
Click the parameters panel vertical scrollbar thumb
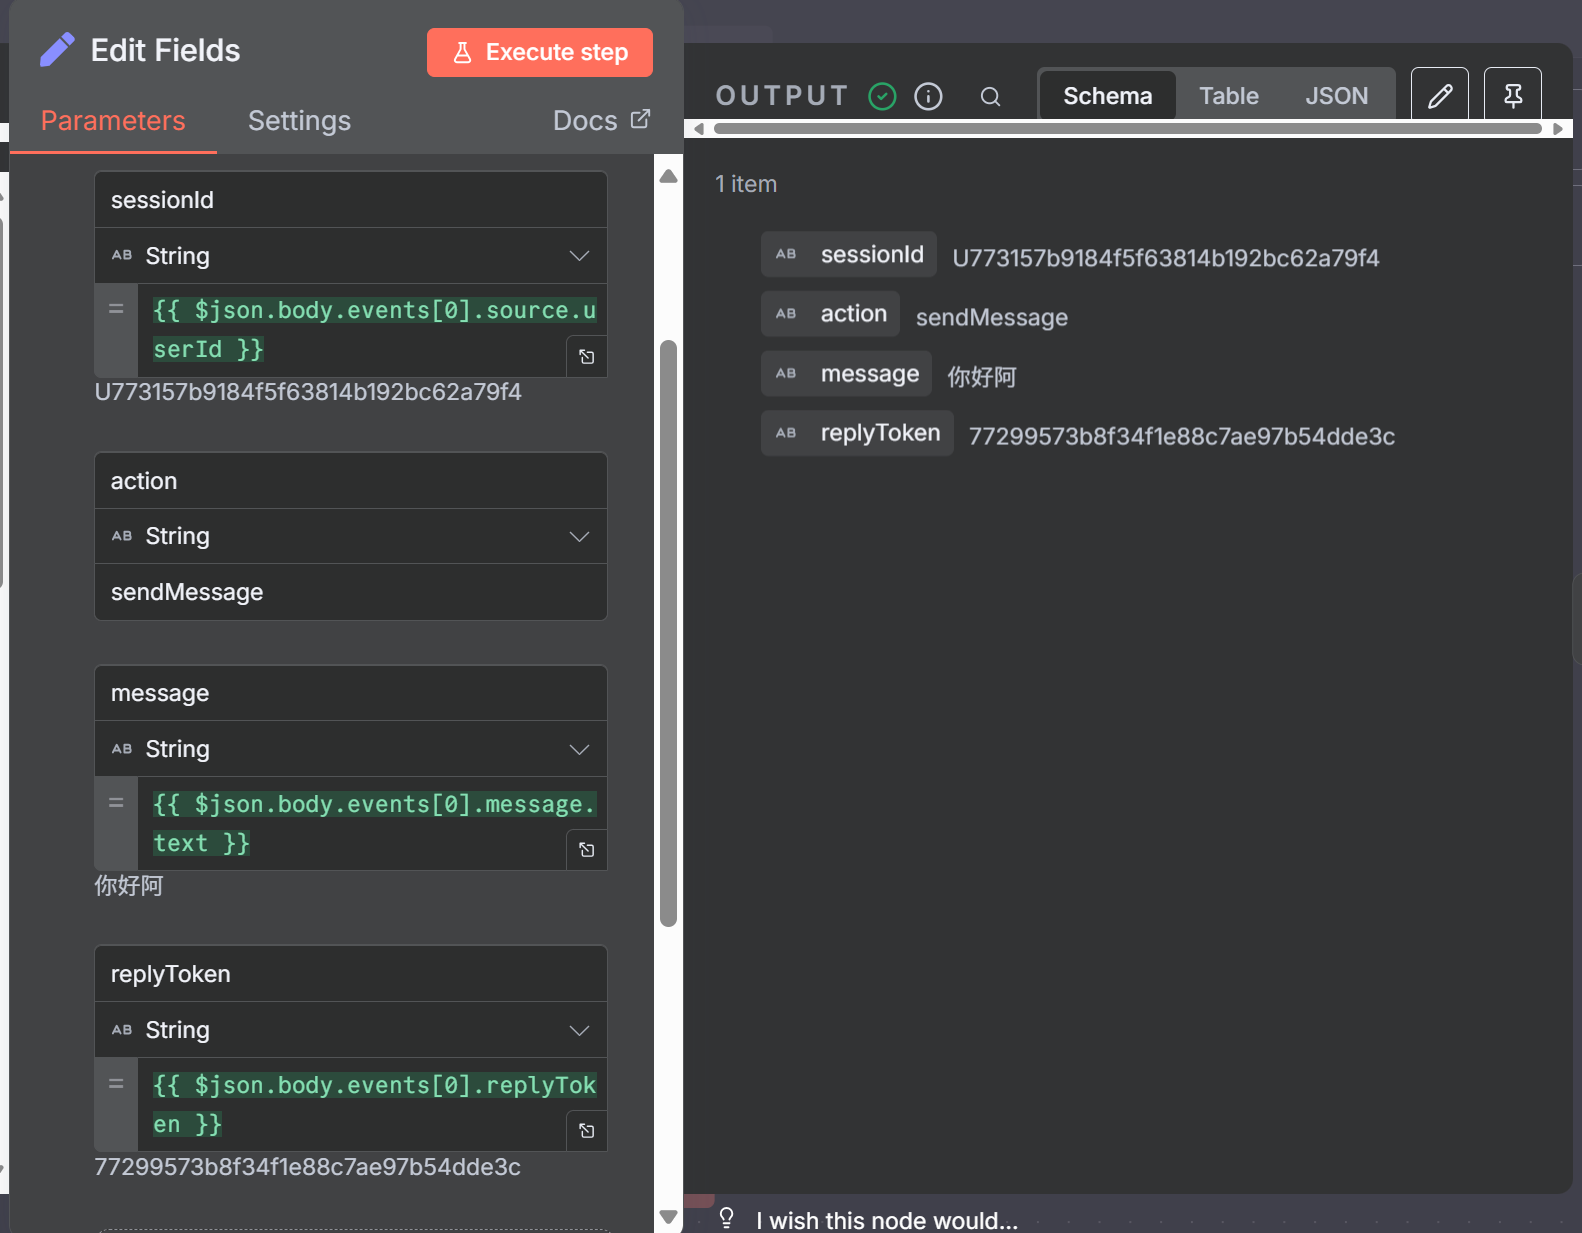(669, 633)
